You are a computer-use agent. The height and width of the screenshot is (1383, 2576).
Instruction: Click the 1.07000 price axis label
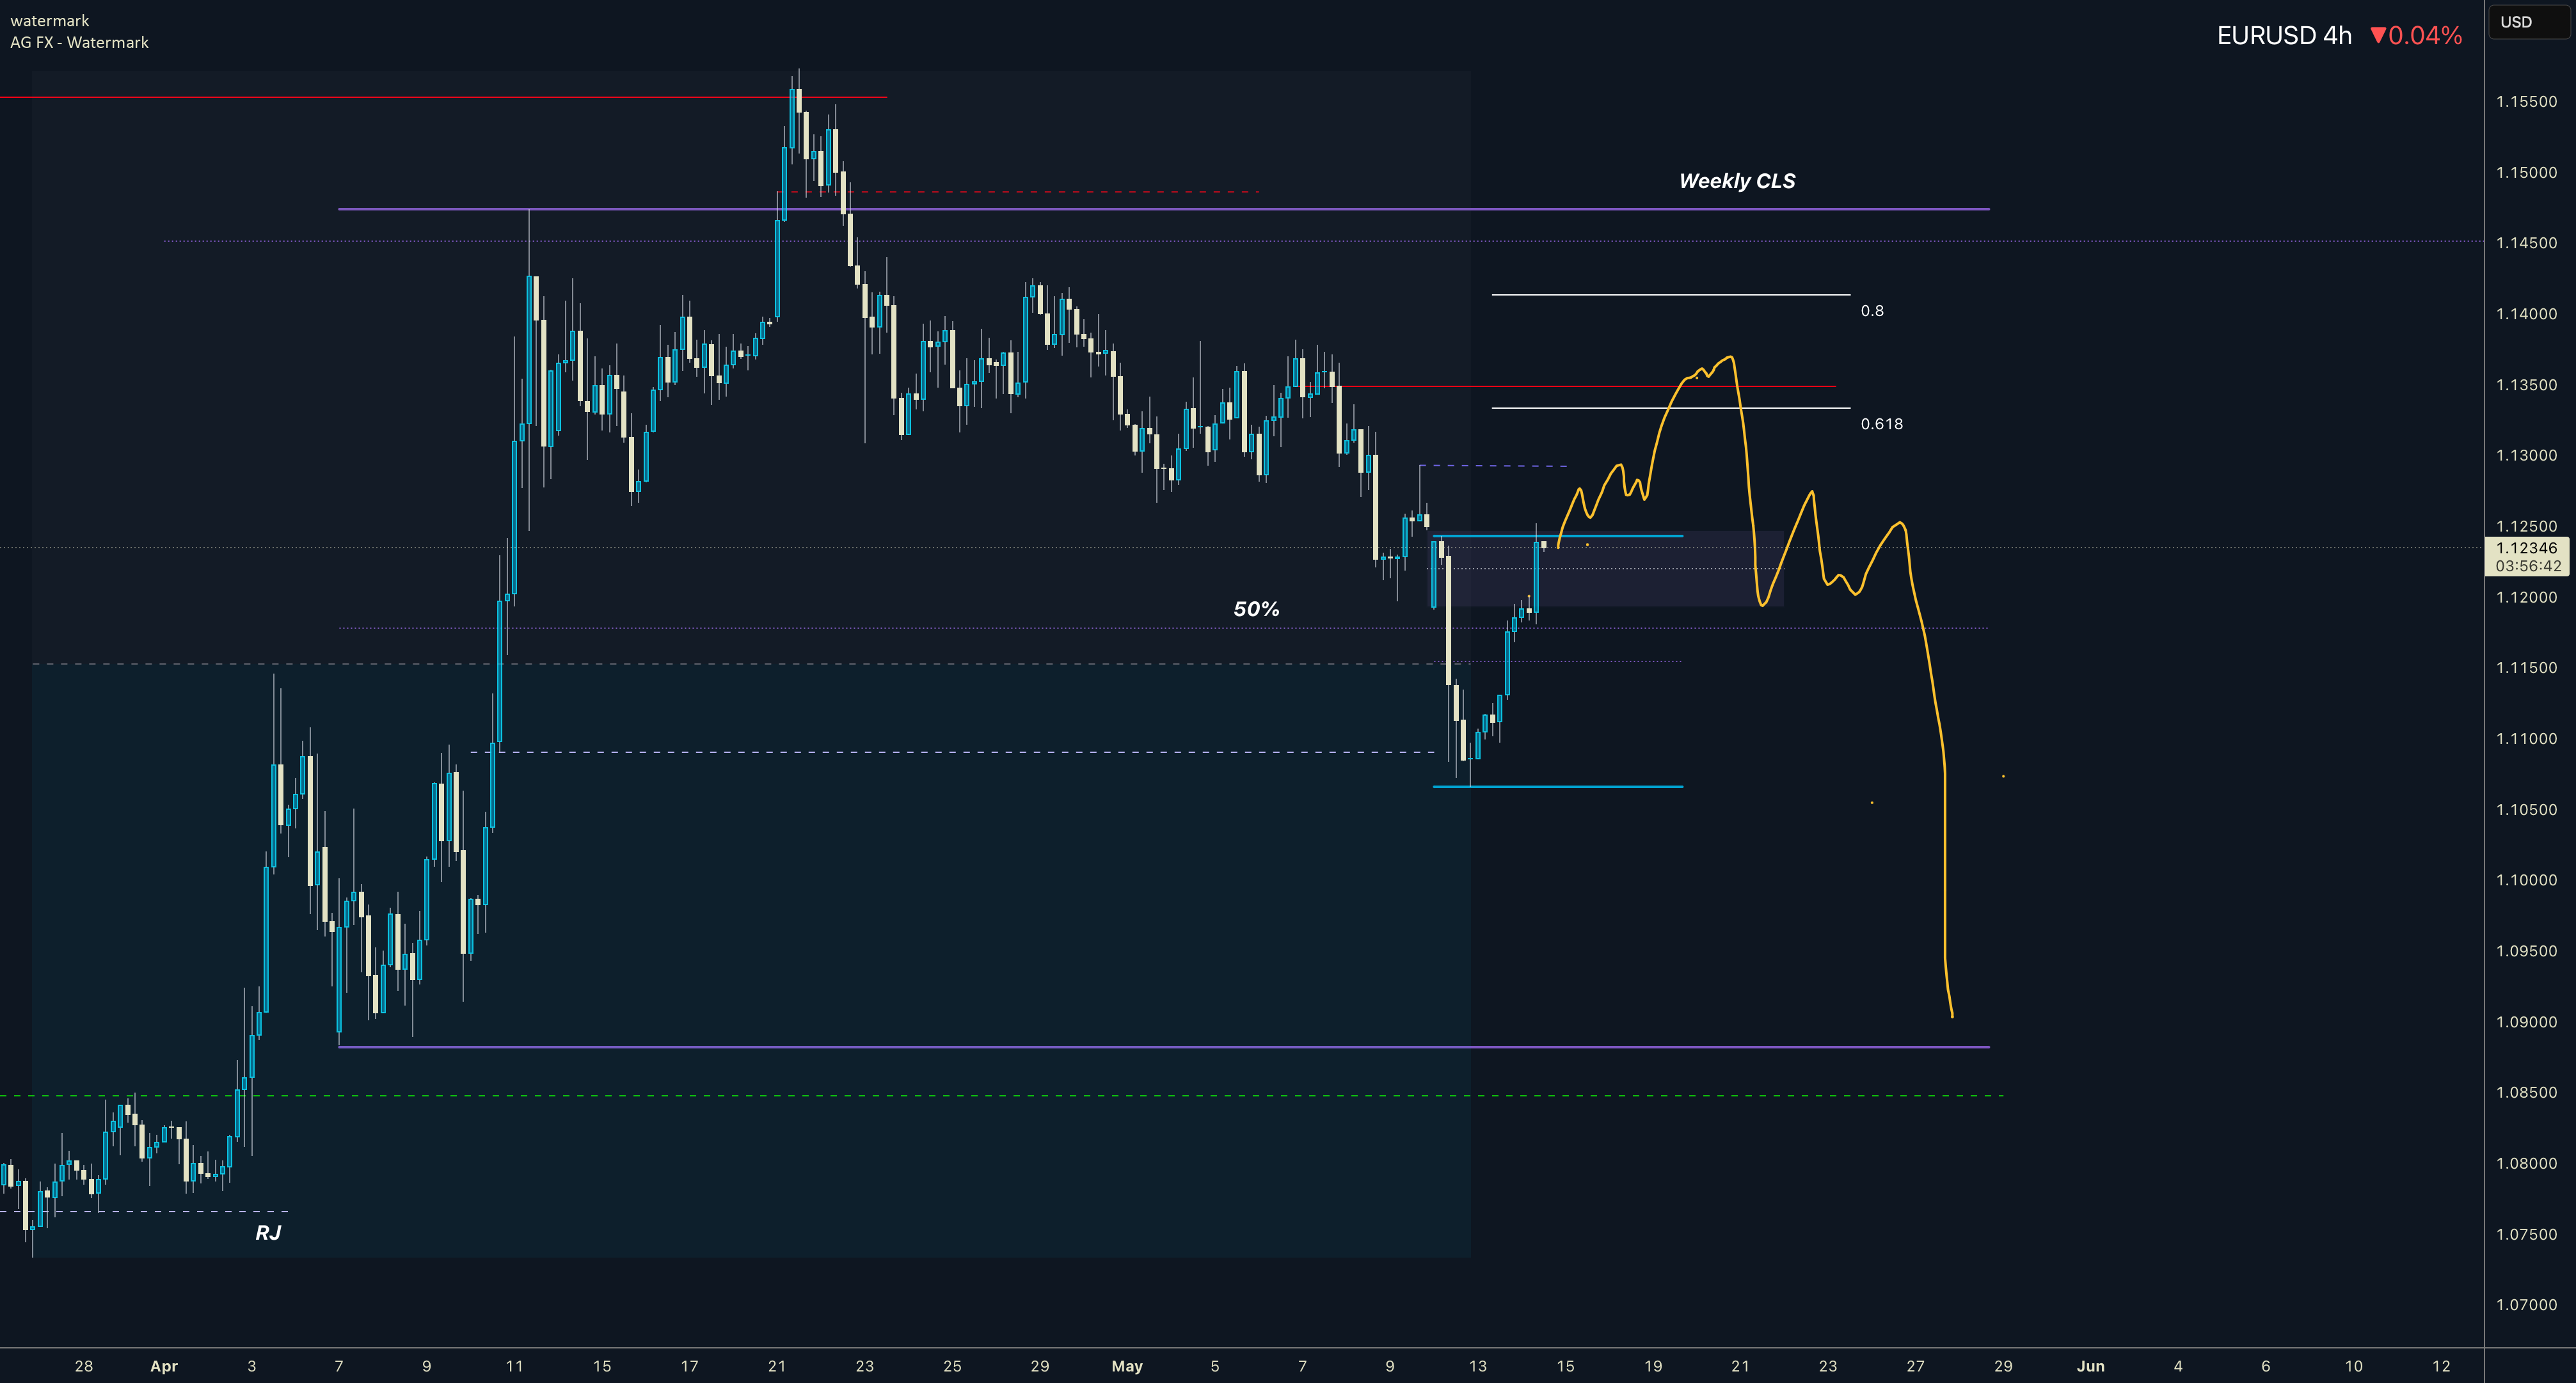[2526, 1305]
